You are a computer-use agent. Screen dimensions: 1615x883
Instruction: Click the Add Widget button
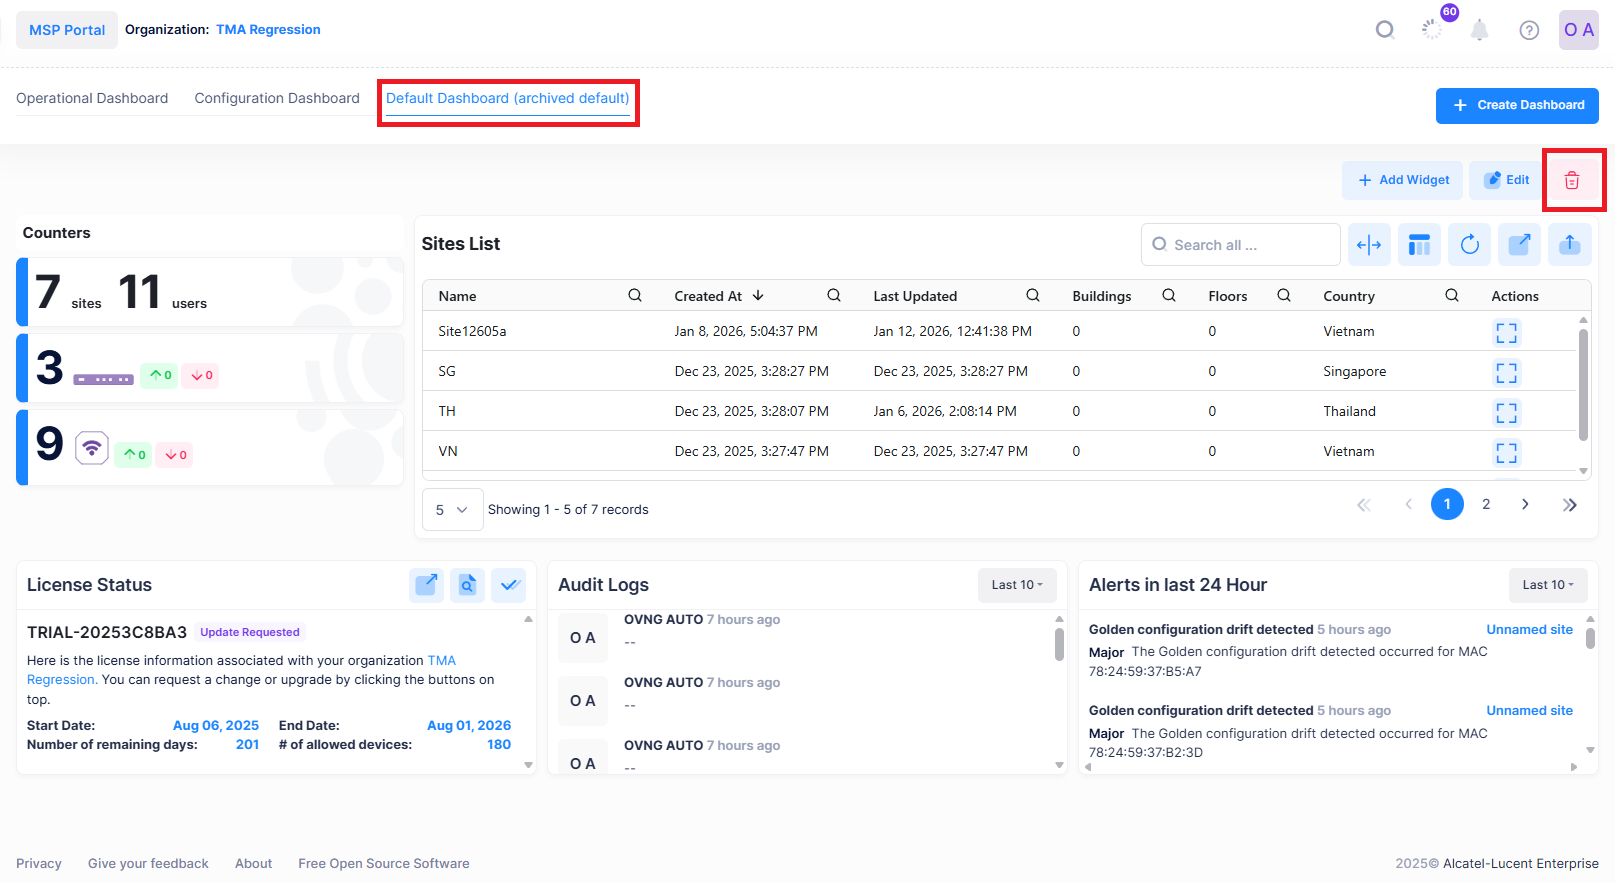click(x=1402, y=180)
